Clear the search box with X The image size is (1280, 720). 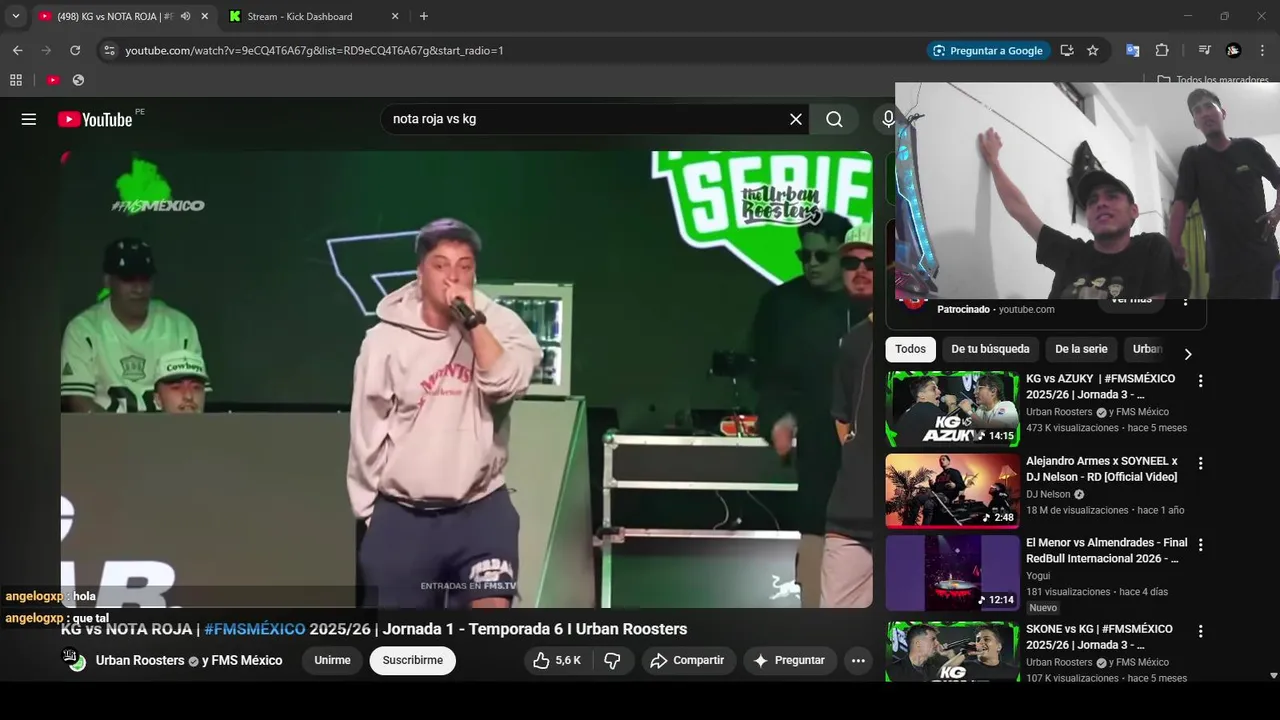796,119
